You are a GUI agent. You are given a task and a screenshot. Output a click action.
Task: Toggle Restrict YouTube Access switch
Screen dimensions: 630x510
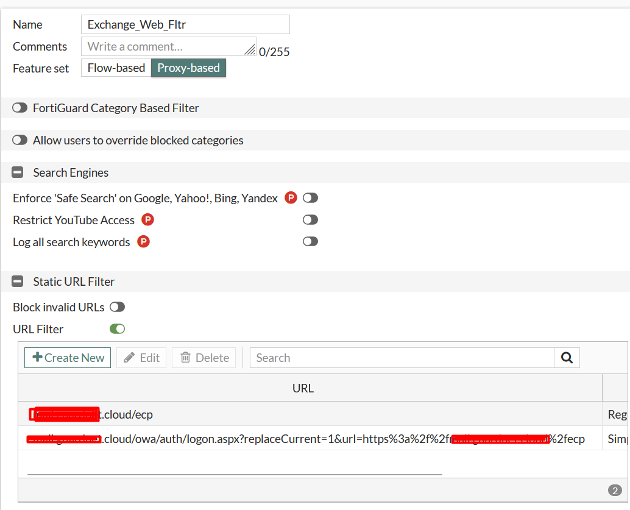[310, 220]
